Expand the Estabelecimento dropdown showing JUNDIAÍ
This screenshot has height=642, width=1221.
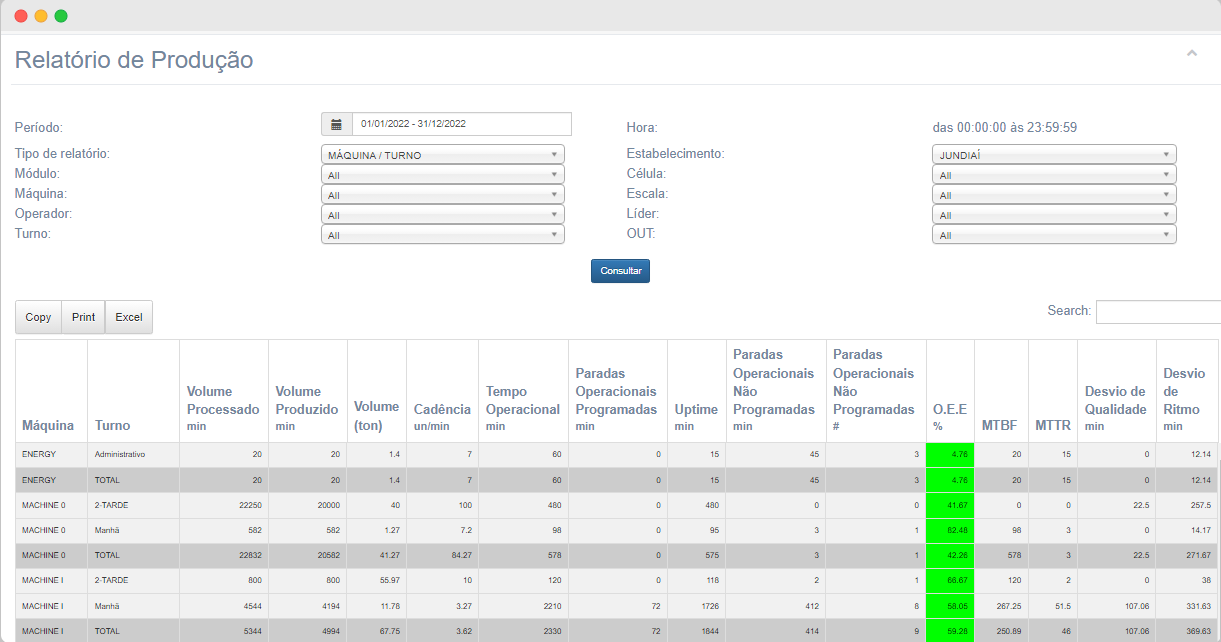click(x=1053, y=155)
